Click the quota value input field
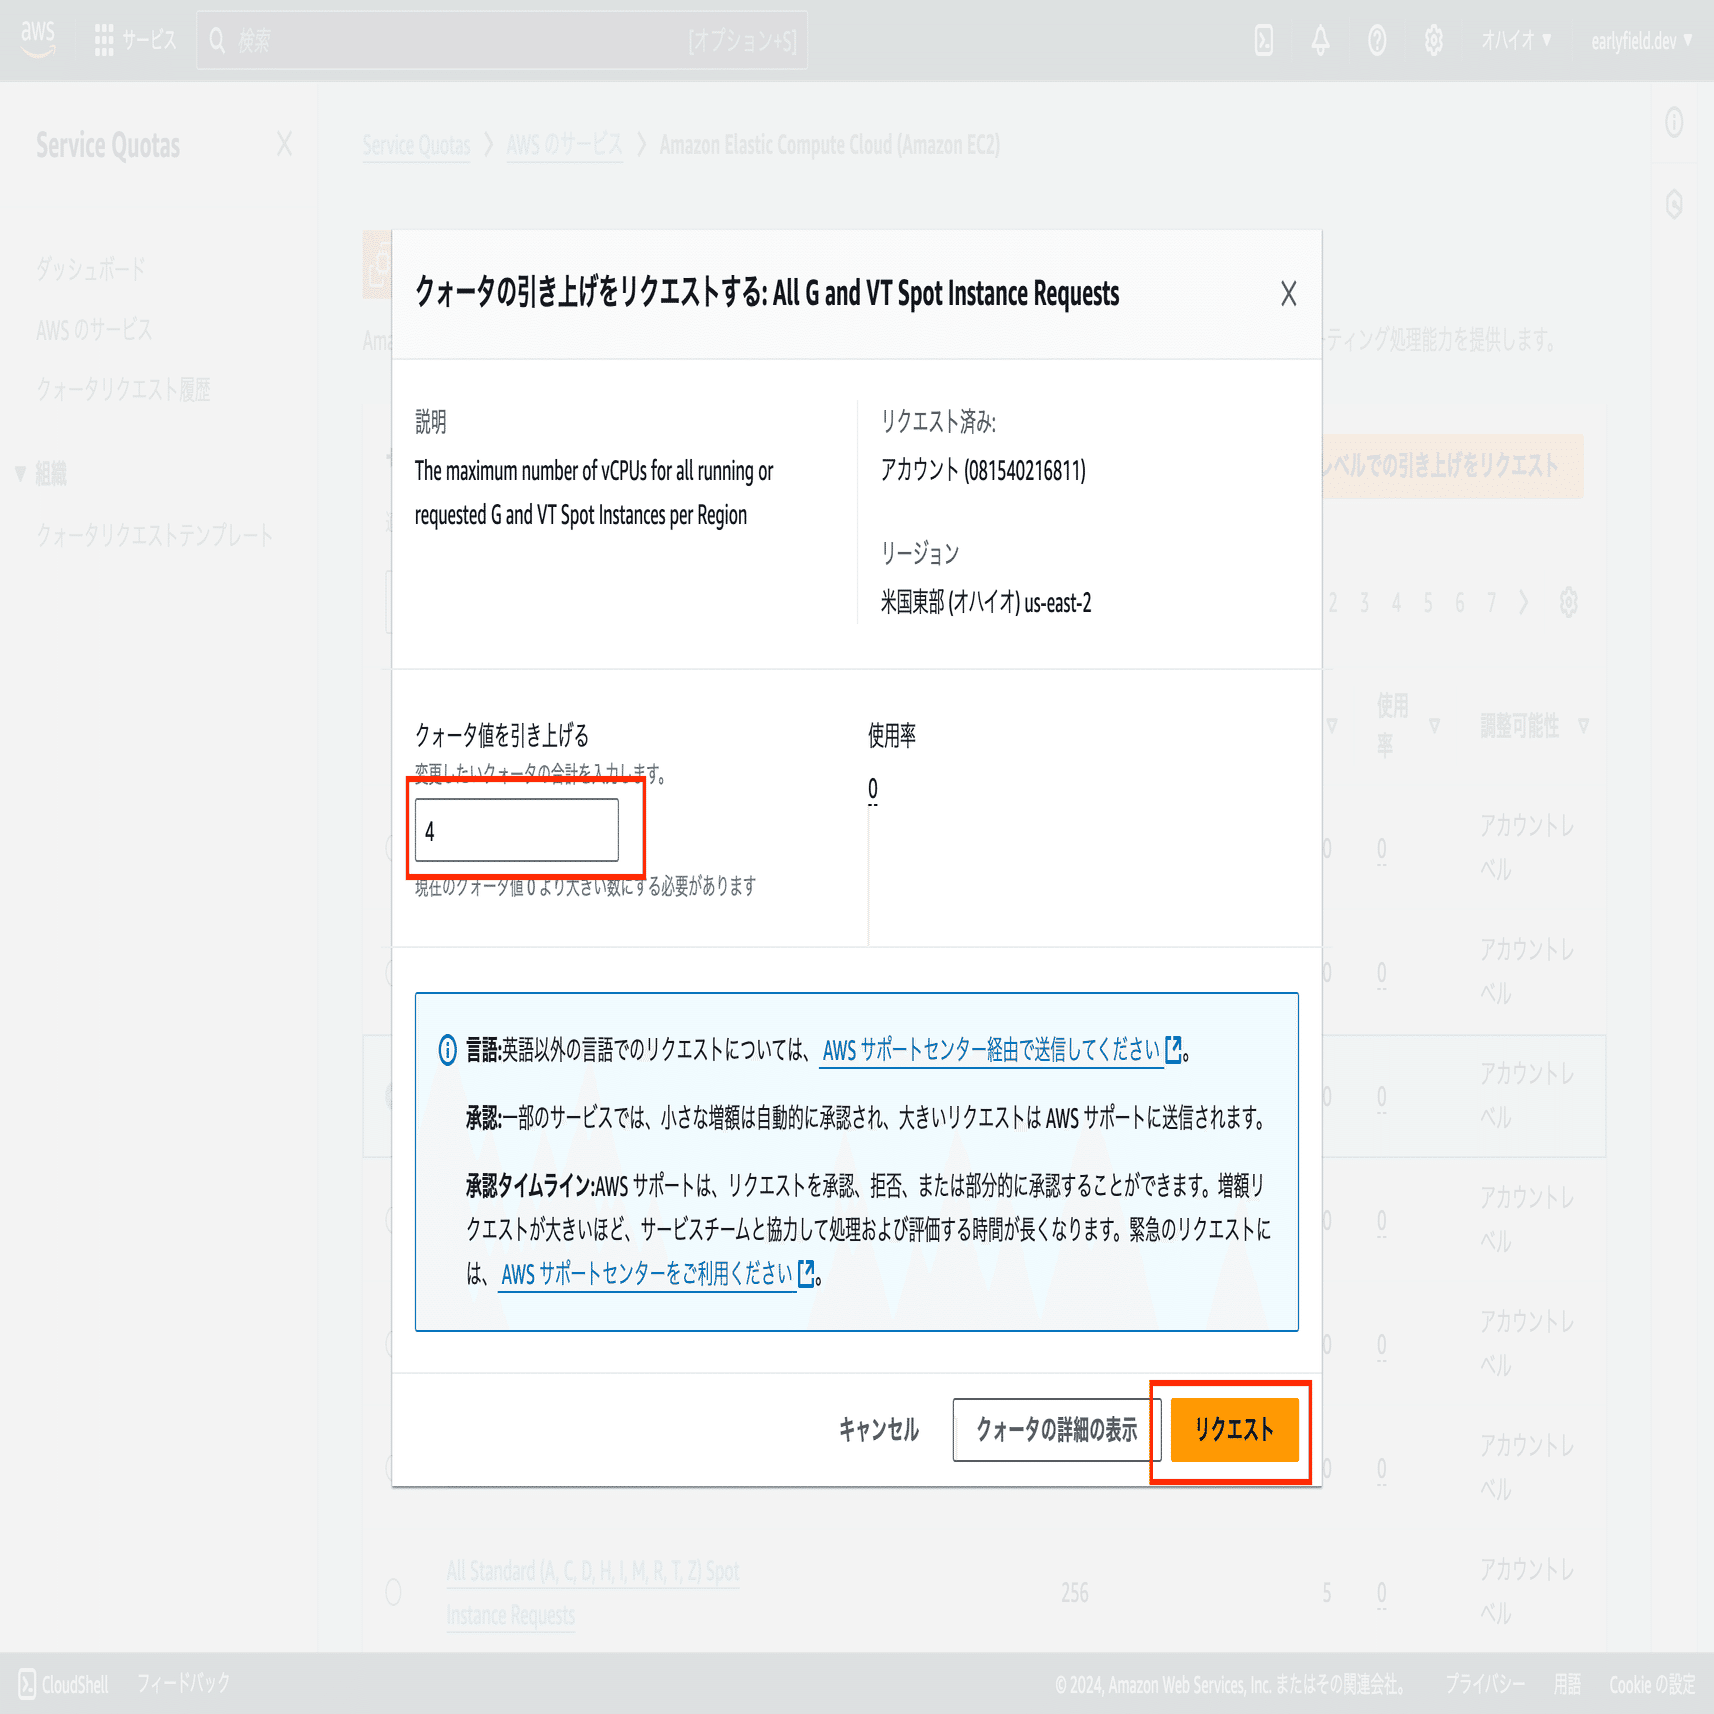Image resolution: width=1714 pixels, height=1714 pixels. click(x=517, y=830)
